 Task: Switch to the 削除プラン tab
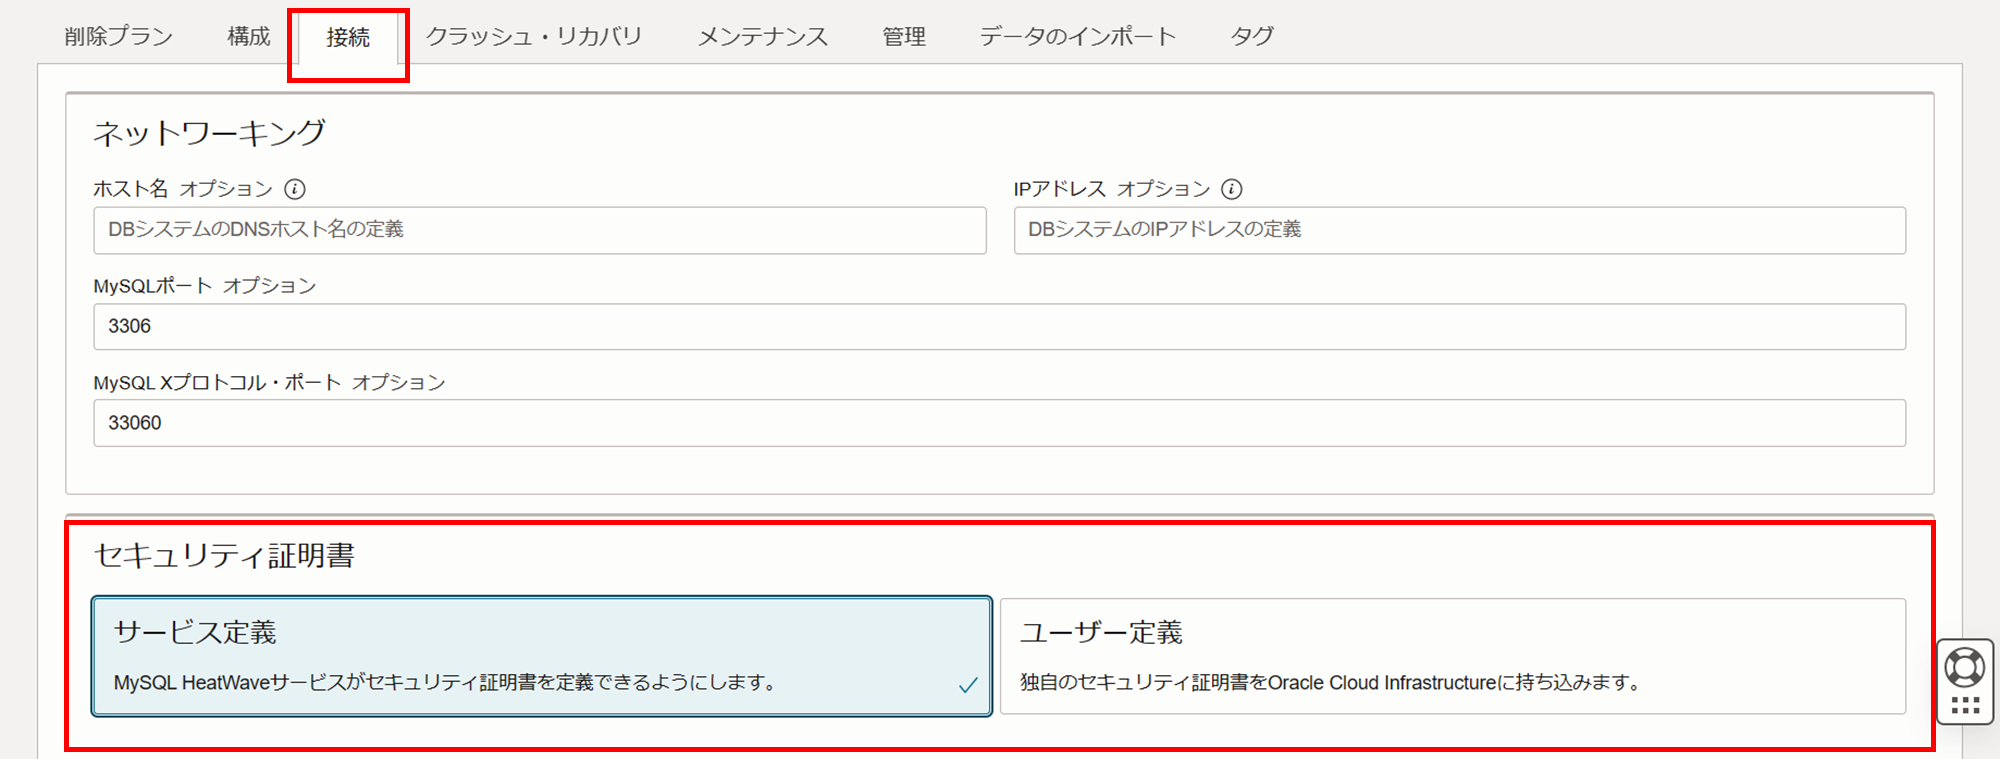click(x=118, y=37)
